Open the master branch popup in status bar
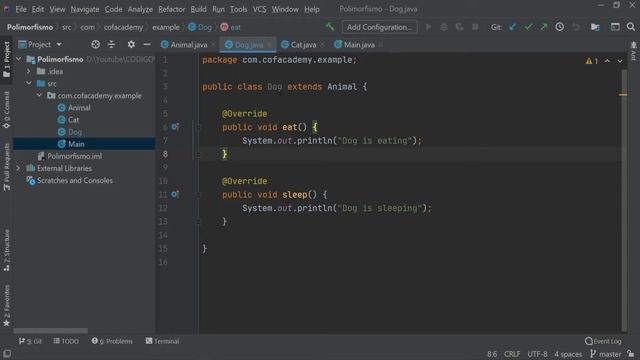The height and width of the screenshot is (360, 640). (x=606, y=354)
